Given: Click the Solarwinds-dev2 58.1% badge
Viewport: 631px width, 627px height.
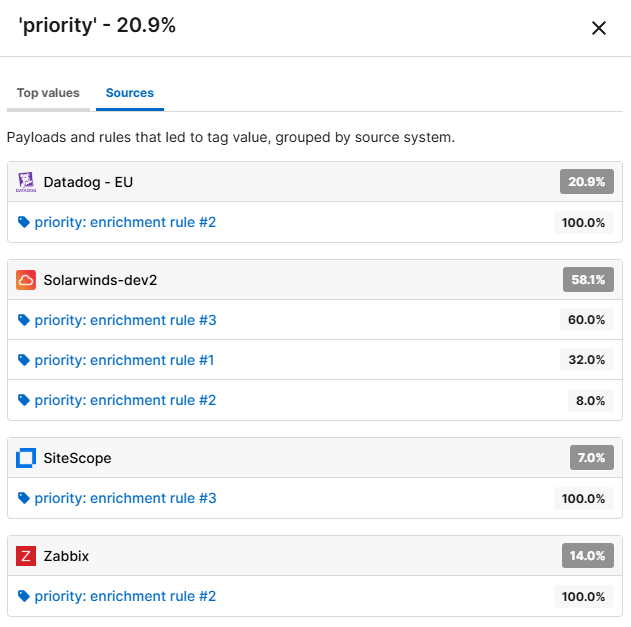Looking at the screenshot, I should (587, 280).
